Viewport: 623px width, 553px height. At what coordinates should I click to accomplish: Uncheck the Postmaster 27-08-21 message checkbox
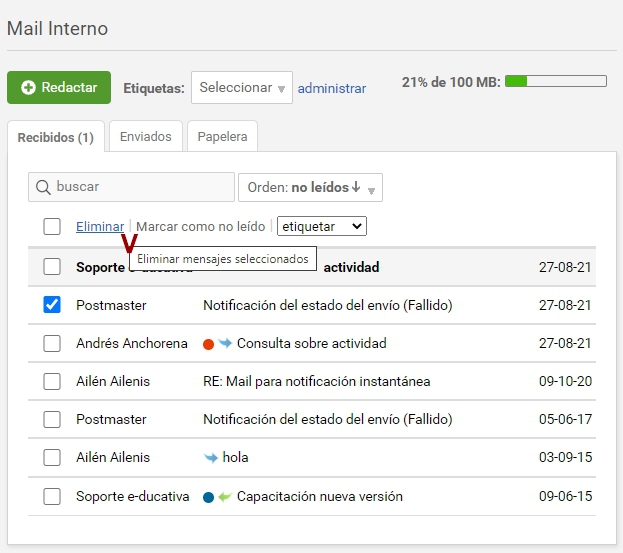(52, 305)
